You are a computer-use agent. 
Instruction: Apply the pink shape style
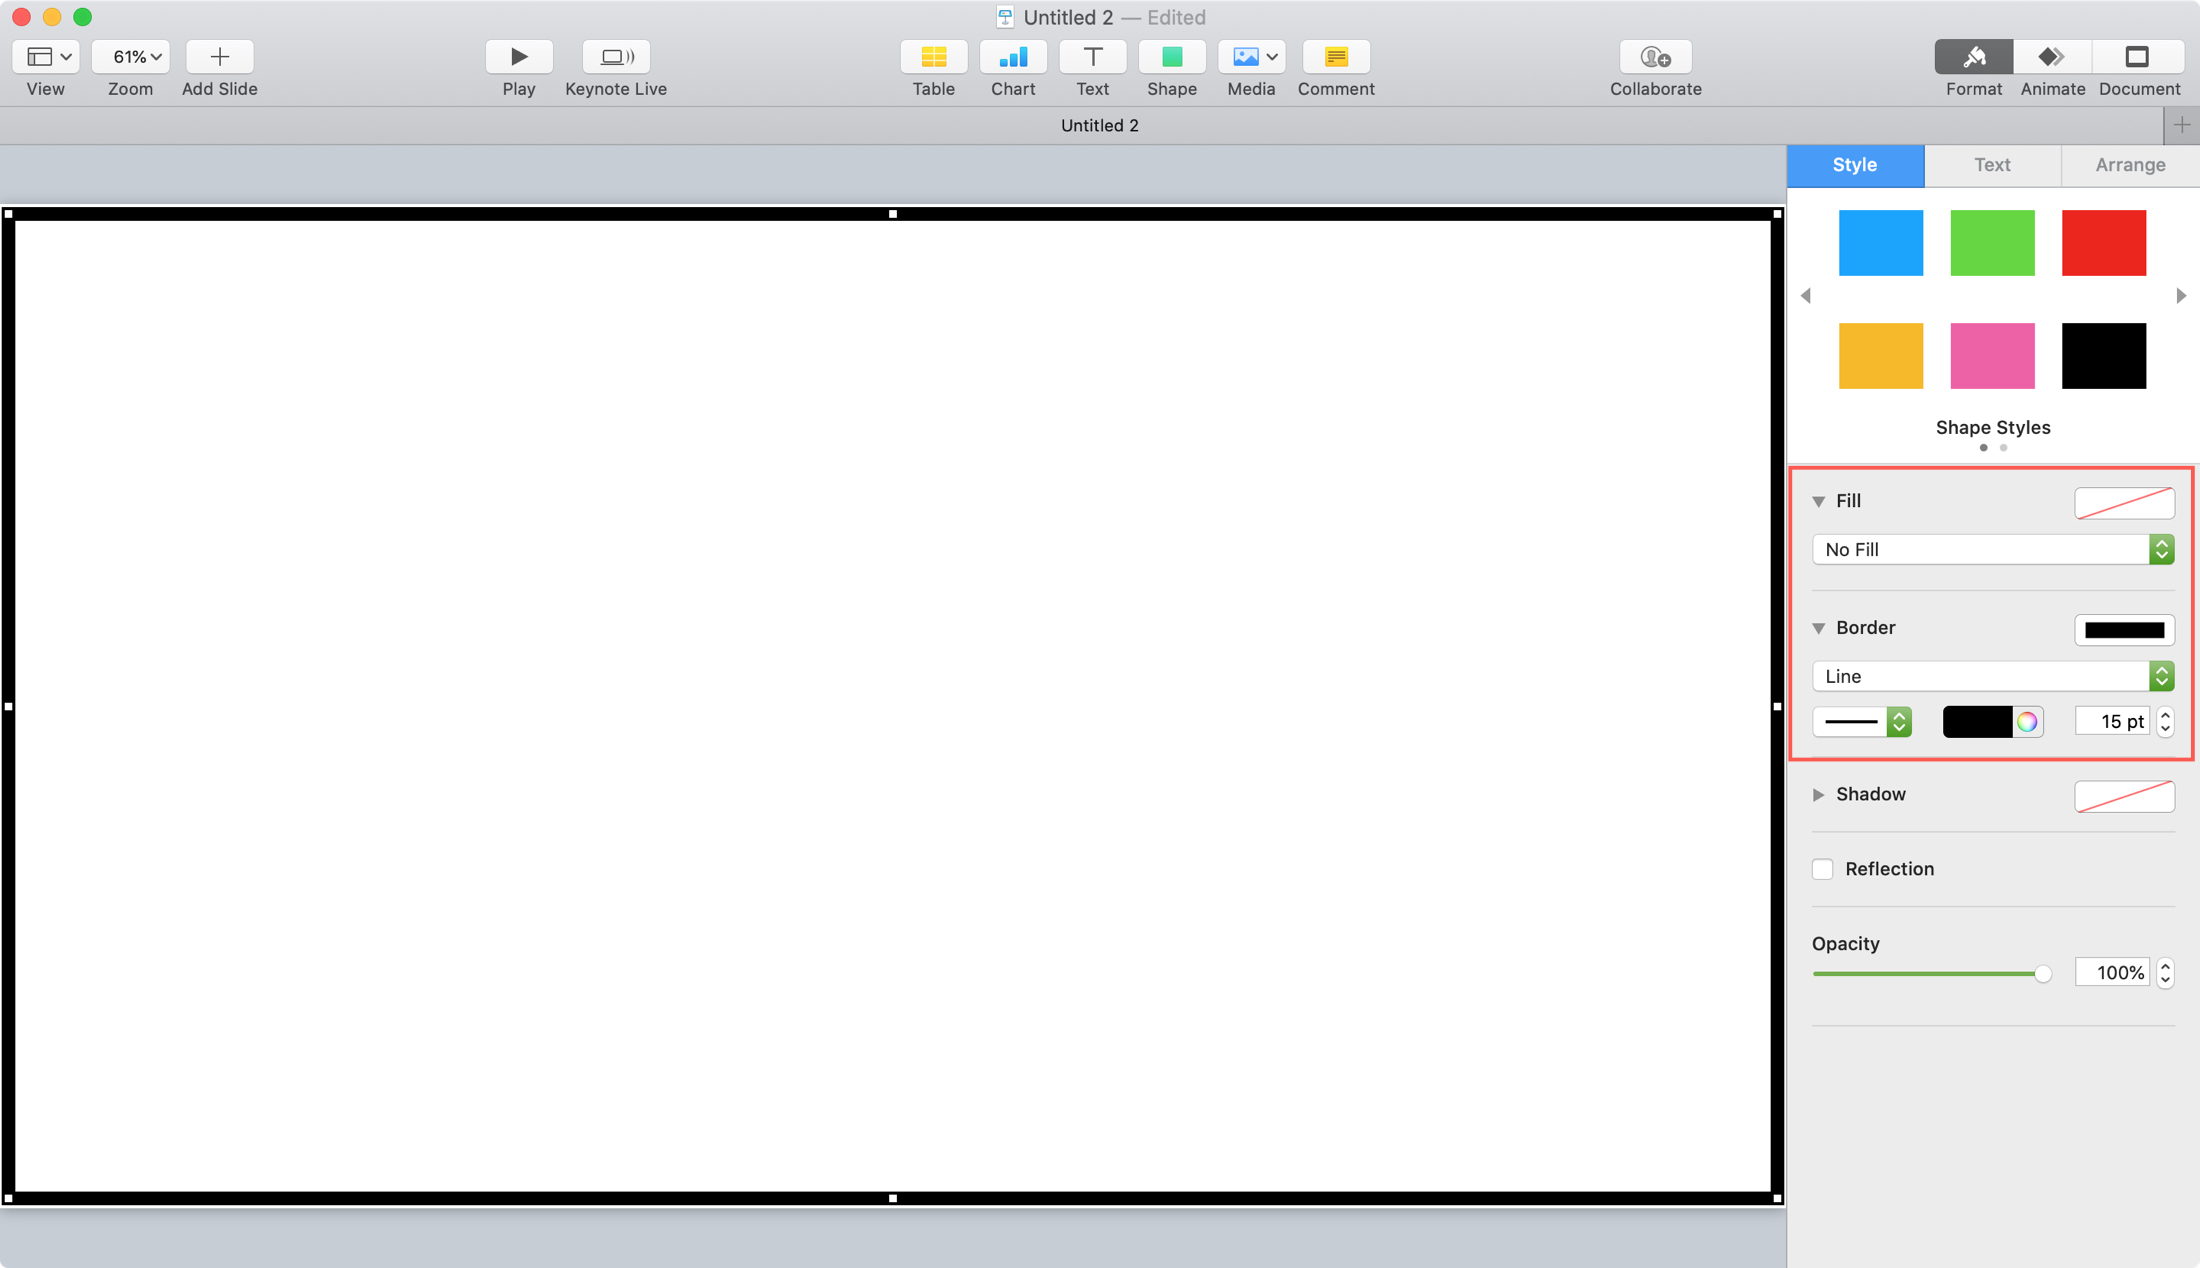(x=1992, y=355)
